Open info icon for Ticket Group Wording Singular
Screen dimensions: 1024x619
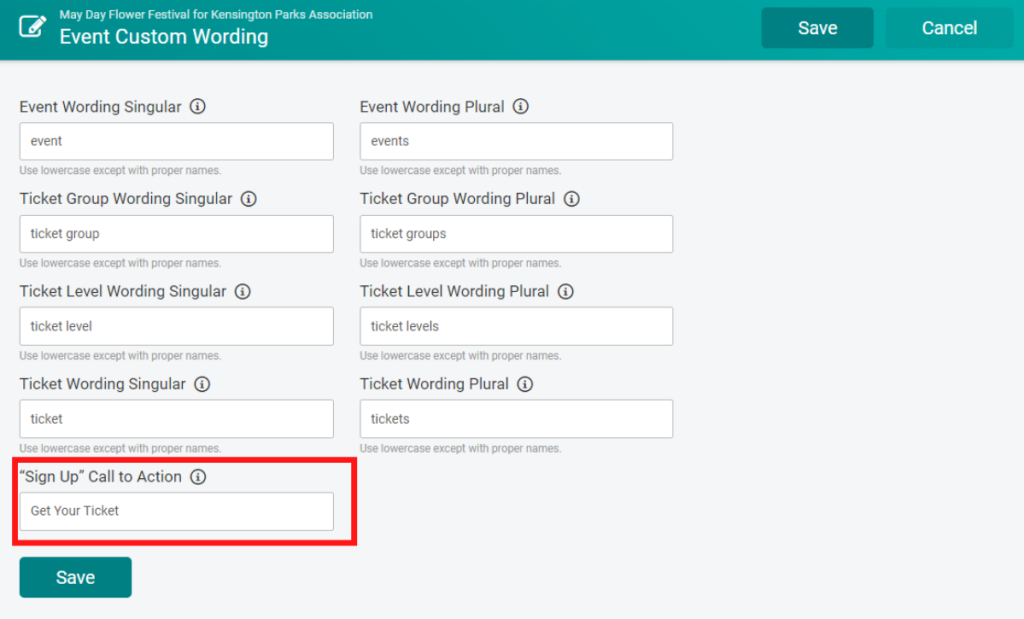tap(249, 199)
